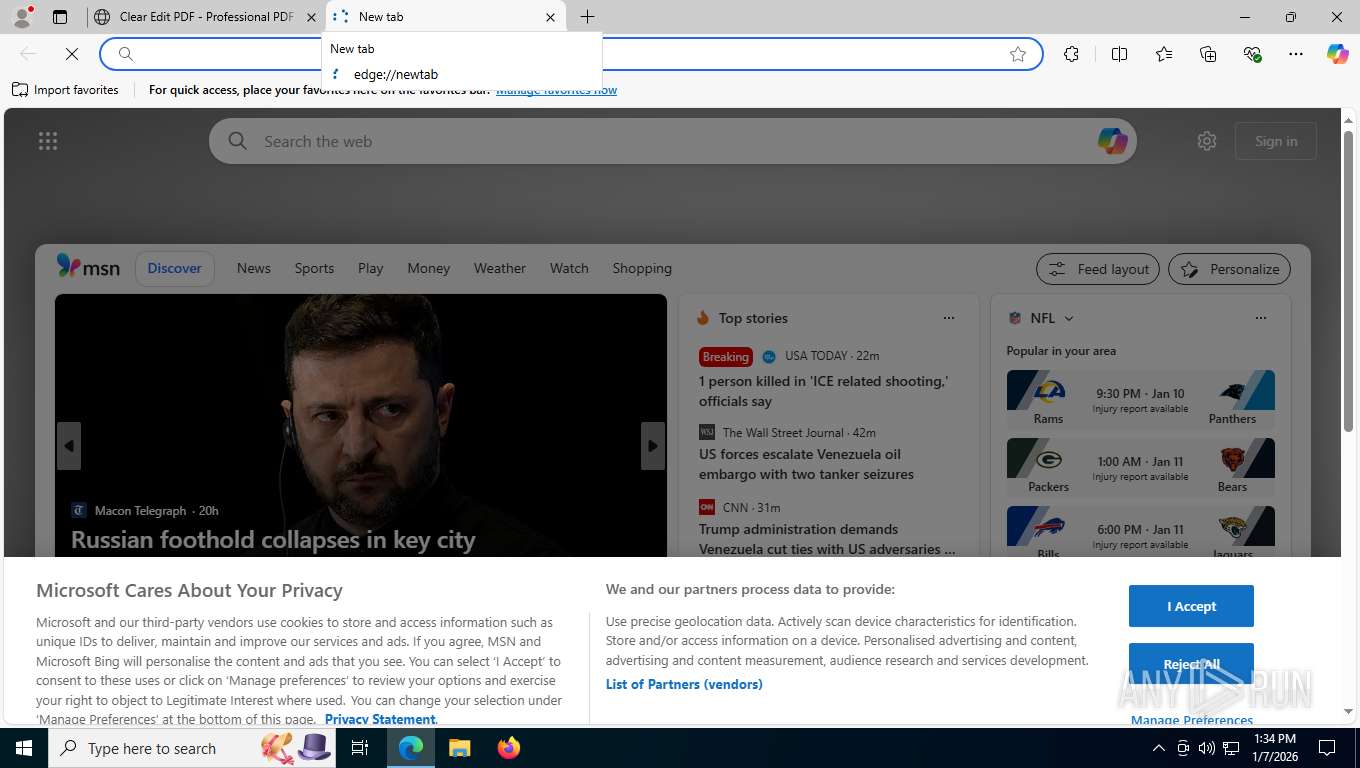1360x768 pixels.
Task: Open the Privacy Statement link
Action: click(x=380, y=719)
